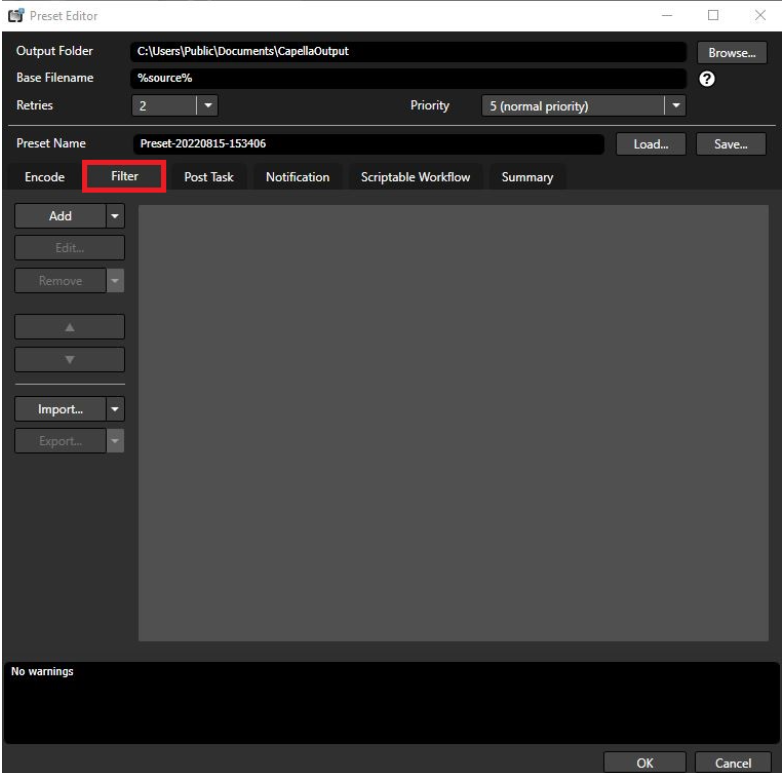Open the Priority dropdown arrow

[676, 106]
